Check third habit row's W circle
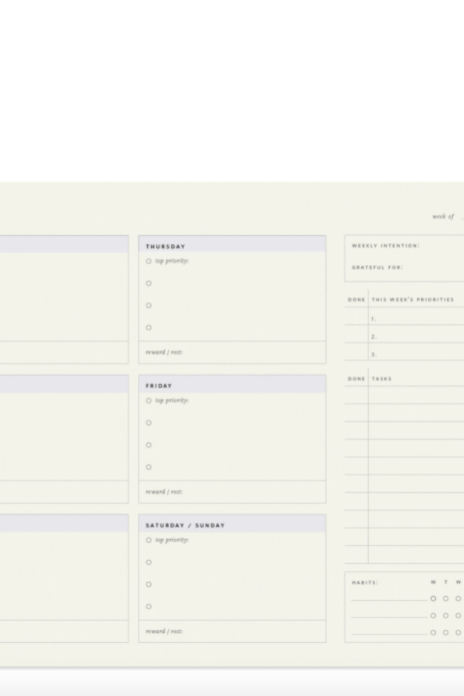The image size is (464, 696). pos(458,633)
